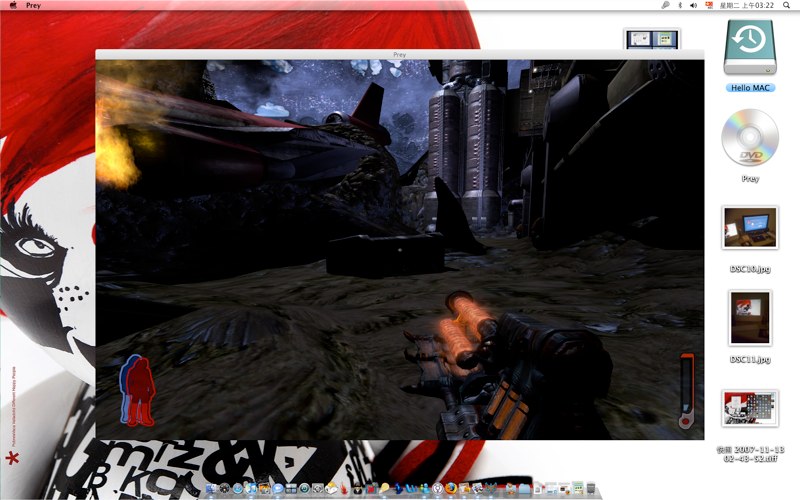Launch iTunes from the Dock

click(x=251, y=488)
